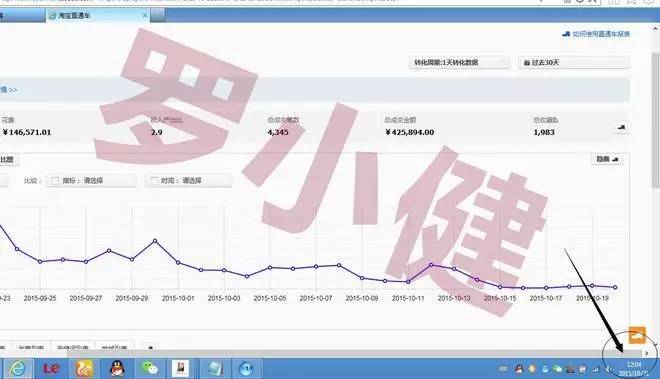The height and width of the screenshot is (379, 660).
Task: Open the 指标: 请选择 dropdown
Action: point(91,181)
